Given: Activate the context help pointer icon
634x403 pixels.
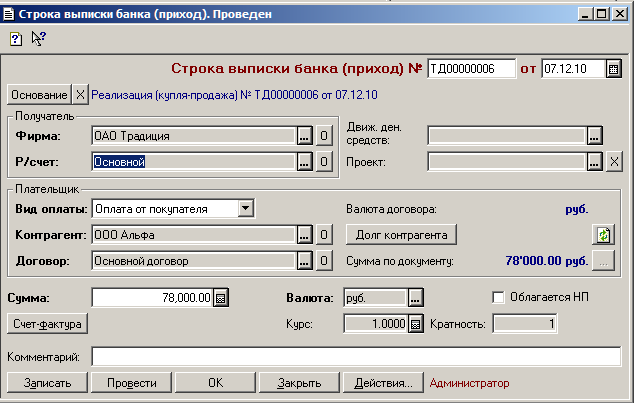Looking at the screenshot, I should (x=39, y=39).
